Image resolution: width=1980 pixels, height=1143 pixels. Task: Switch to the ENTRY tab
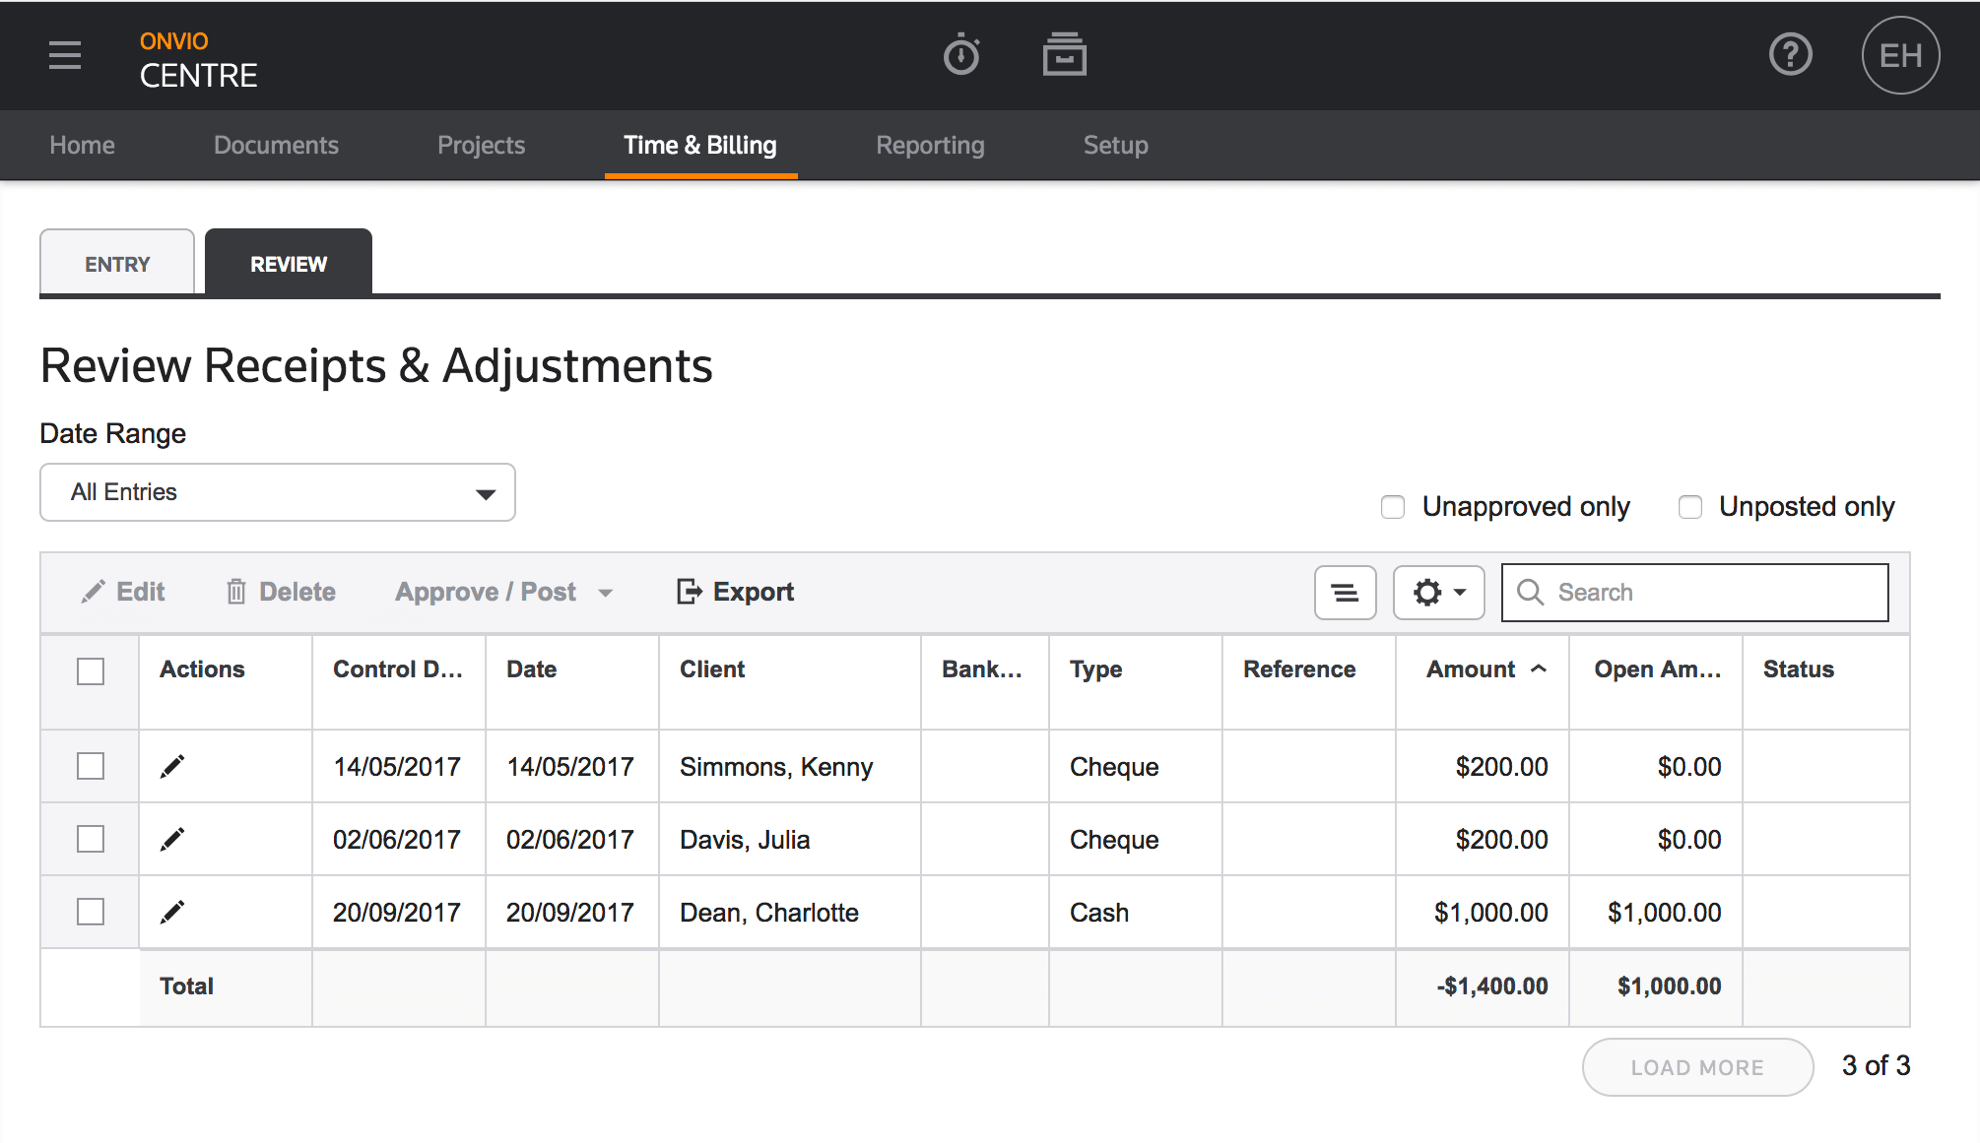point(117,263)
